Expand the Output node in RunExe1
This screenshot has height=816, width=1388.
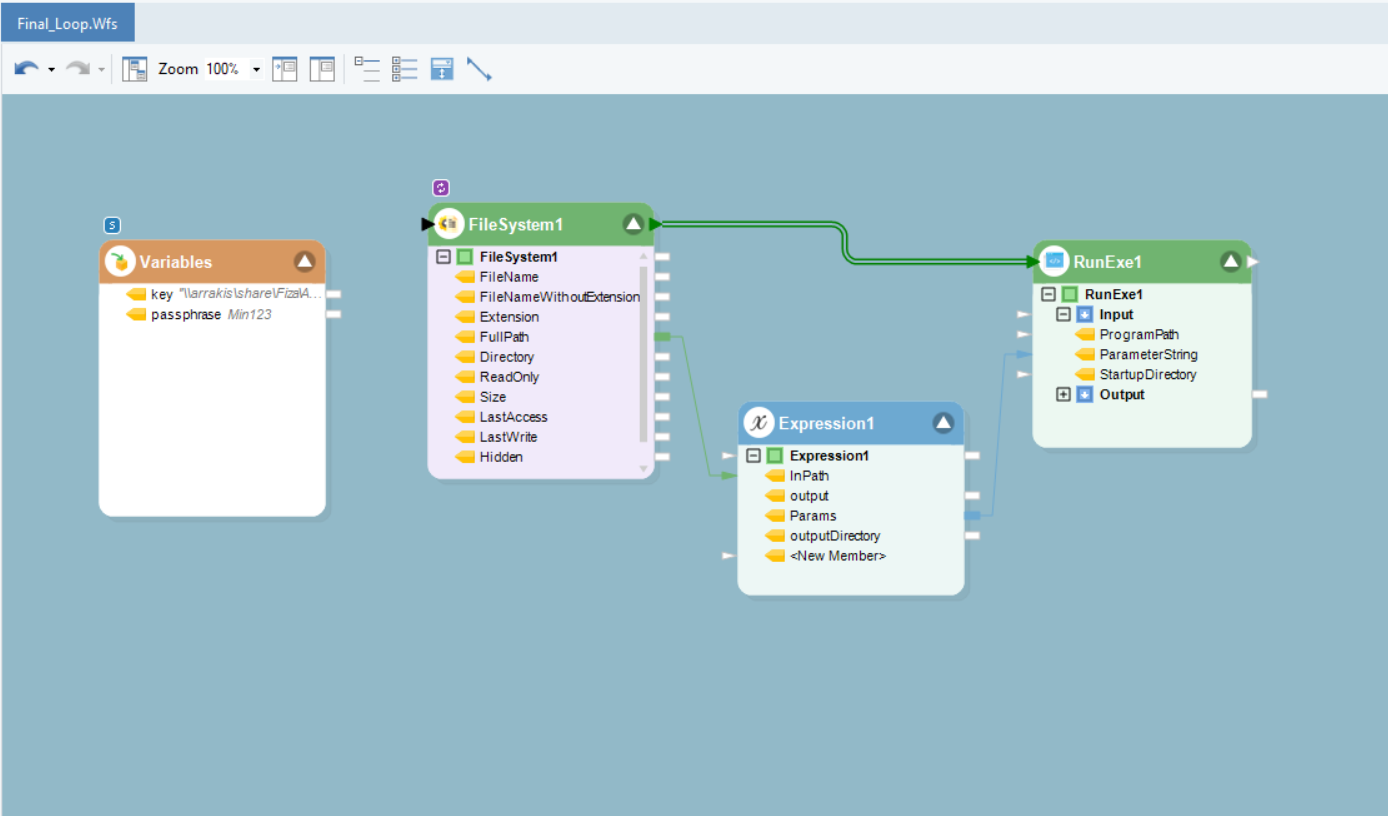[1063, 395]
